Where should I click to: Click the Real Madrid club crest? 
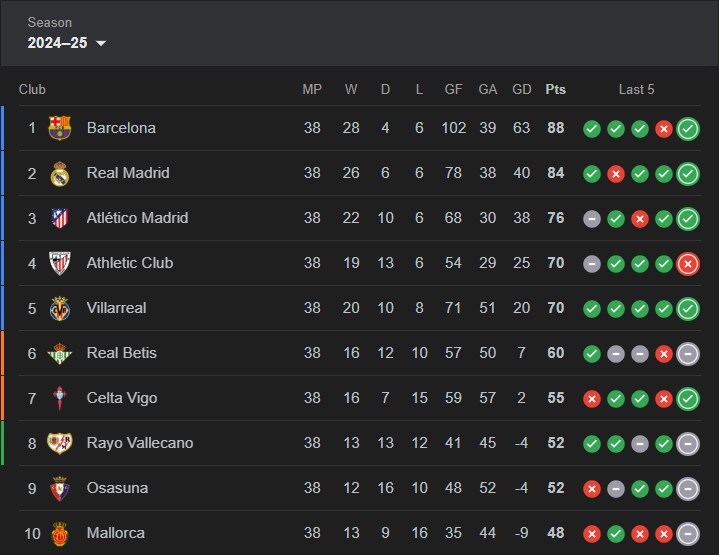[x=60, y=173]
